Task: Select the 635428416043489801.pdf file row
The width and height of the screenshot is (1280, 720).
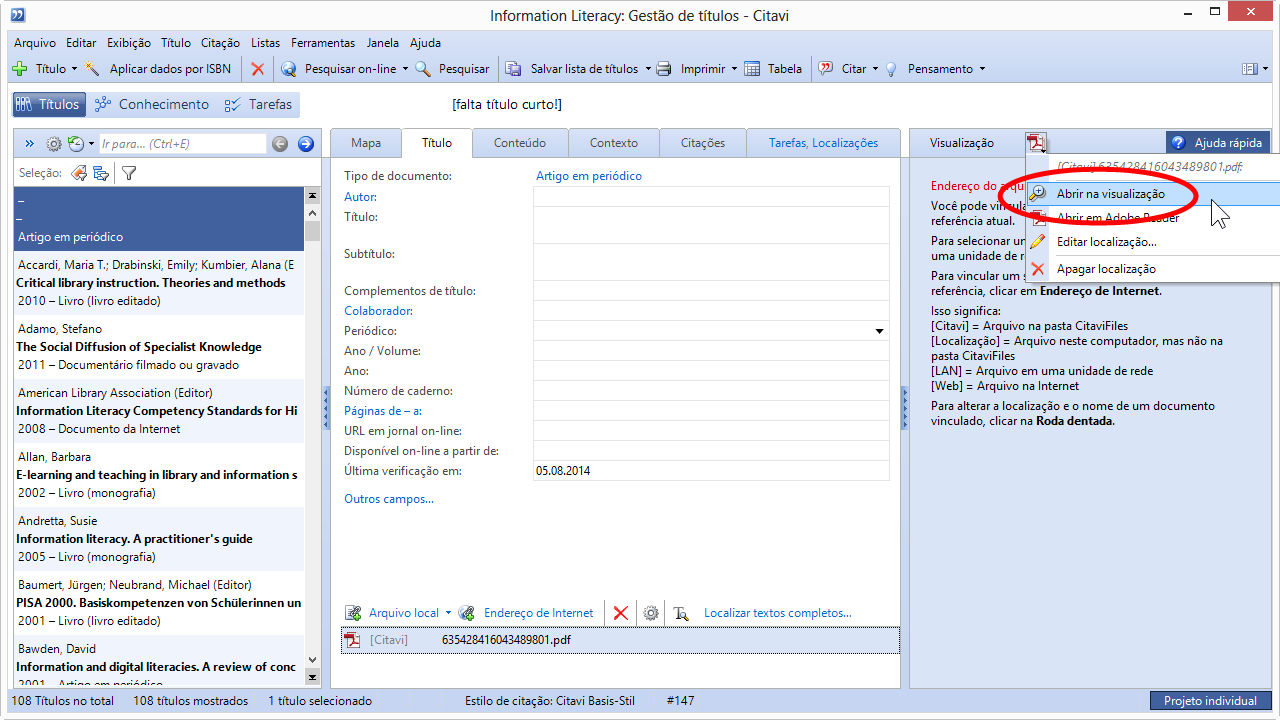Action: pos(620,640)
